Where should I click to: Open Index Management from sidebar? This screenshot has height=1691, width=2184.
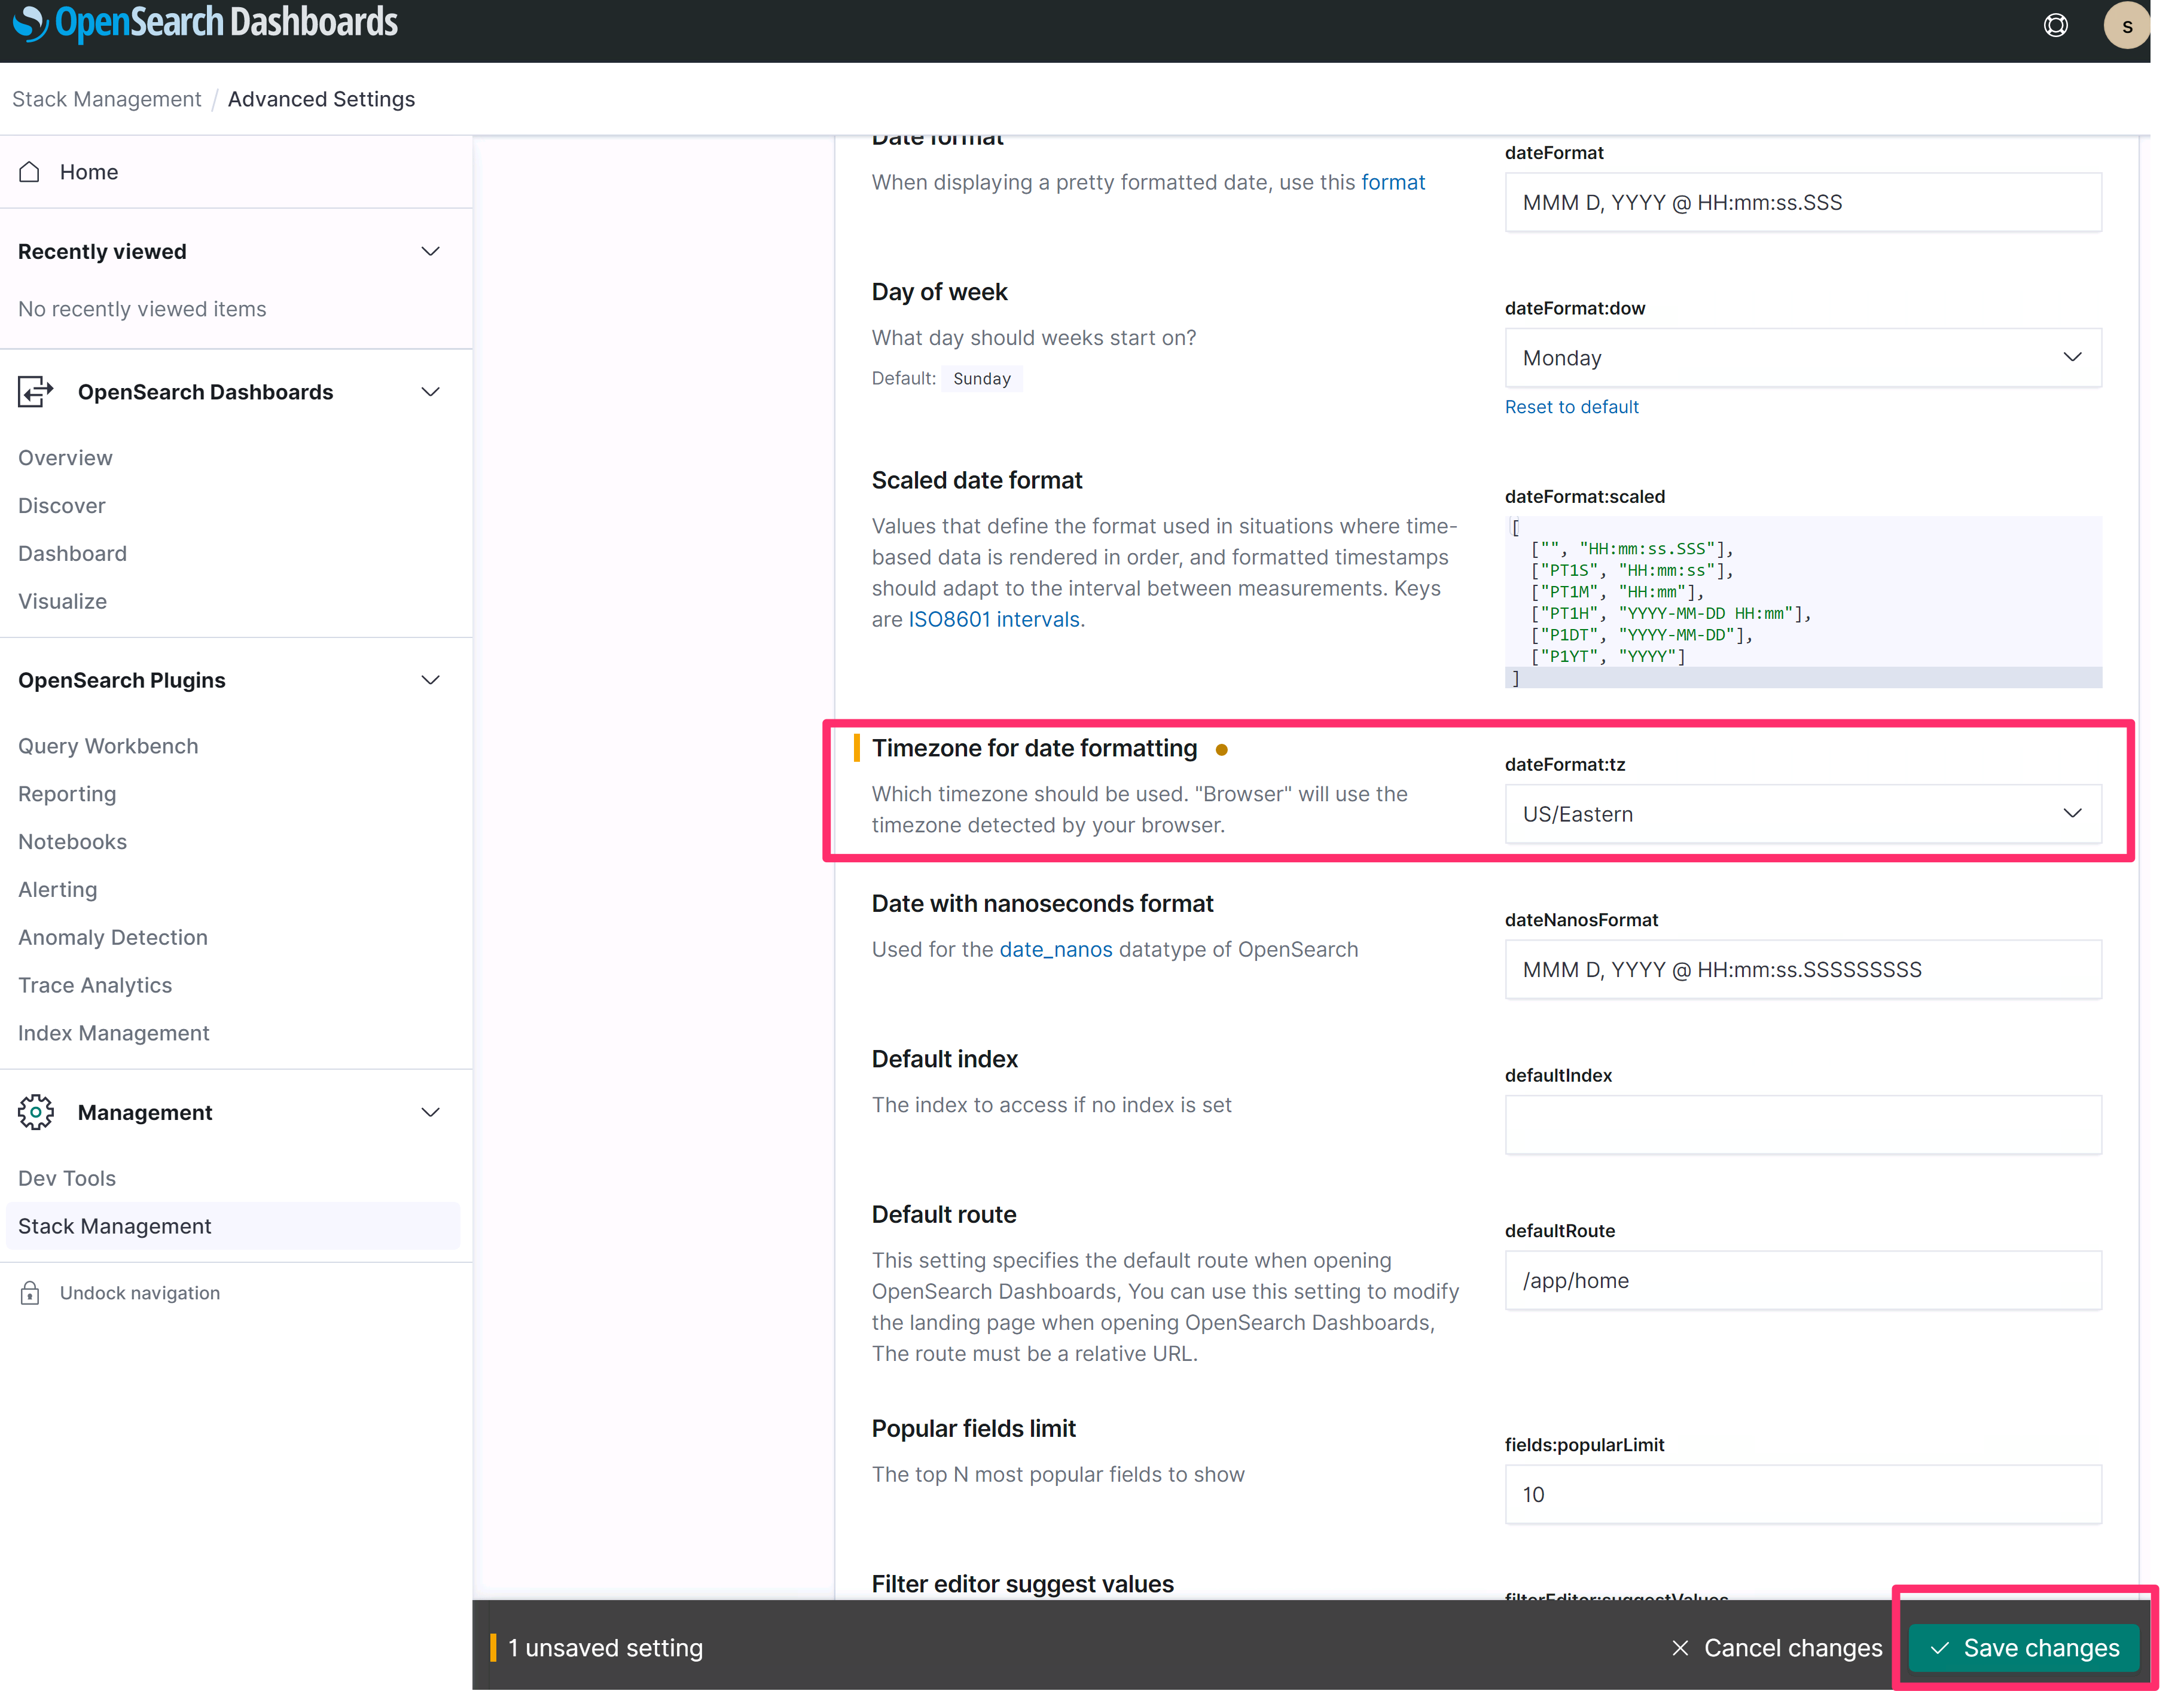[114, 1033]
